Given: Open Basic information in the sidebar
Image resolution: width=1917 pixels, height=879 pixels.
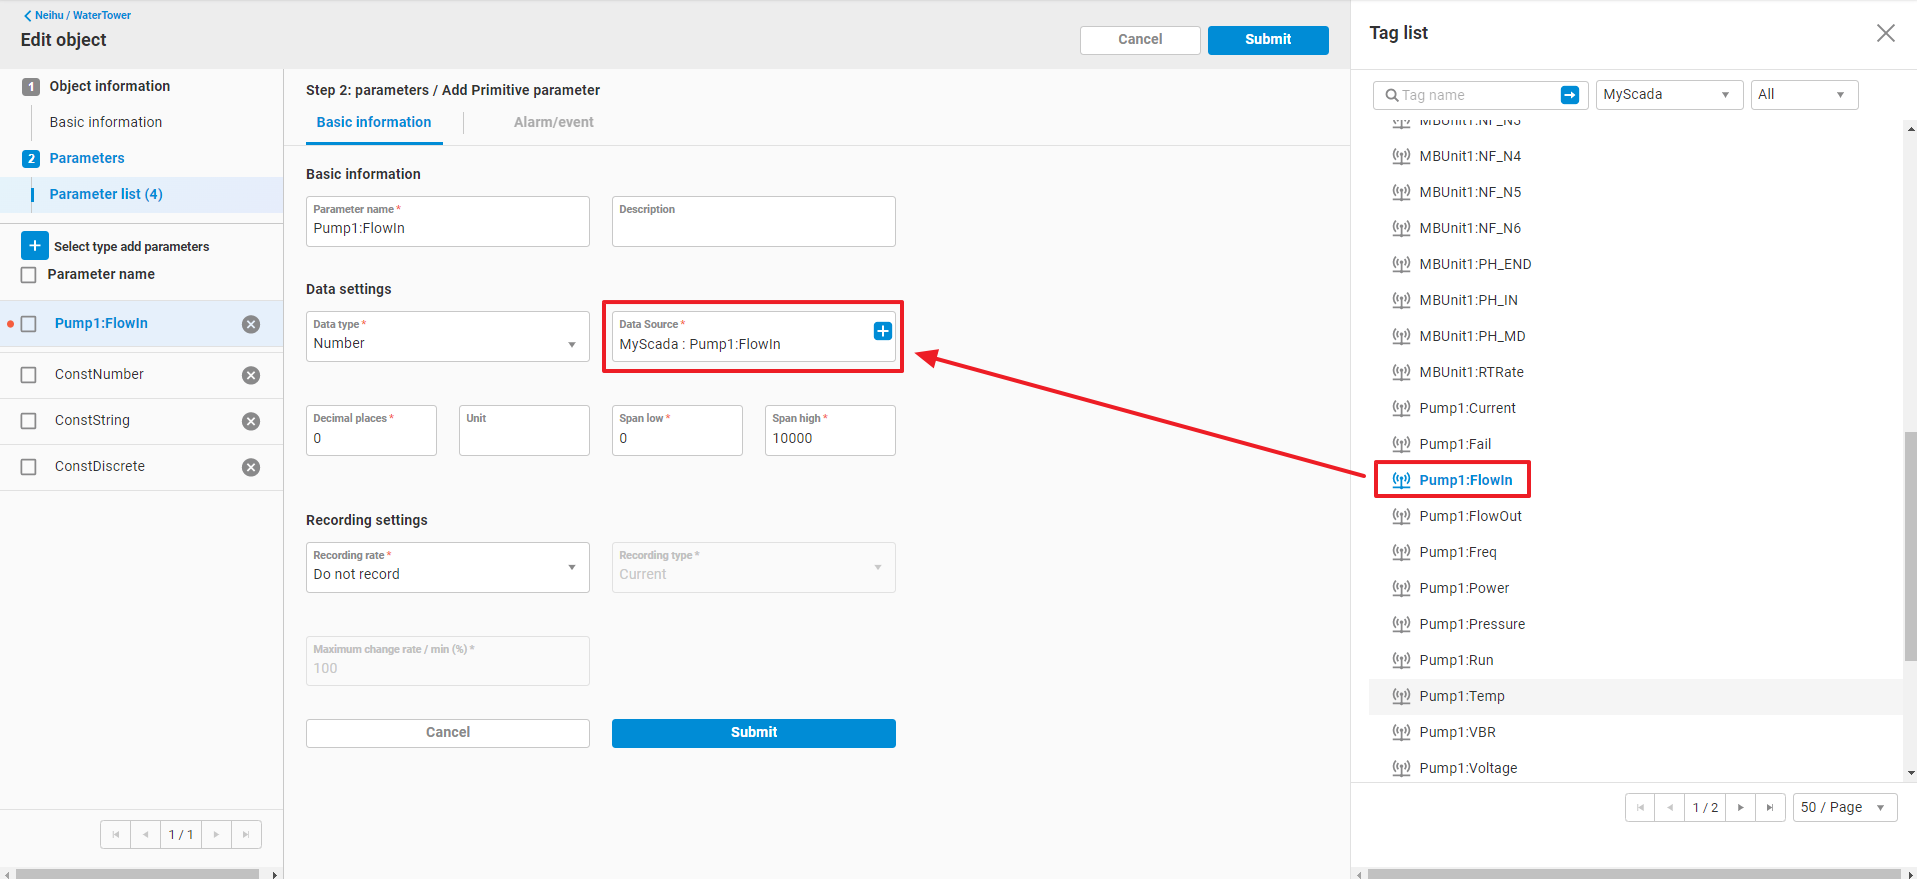Looking at the screenshot, I should coord(106,122).
